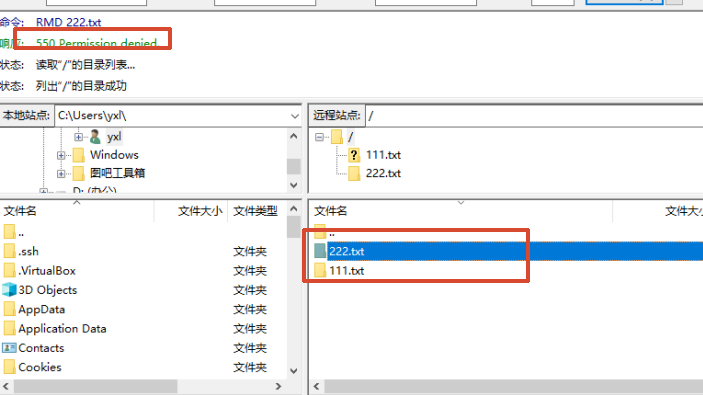Click the AppData folder icon
This screenshot has height=395, width=703.
[9, 309]
